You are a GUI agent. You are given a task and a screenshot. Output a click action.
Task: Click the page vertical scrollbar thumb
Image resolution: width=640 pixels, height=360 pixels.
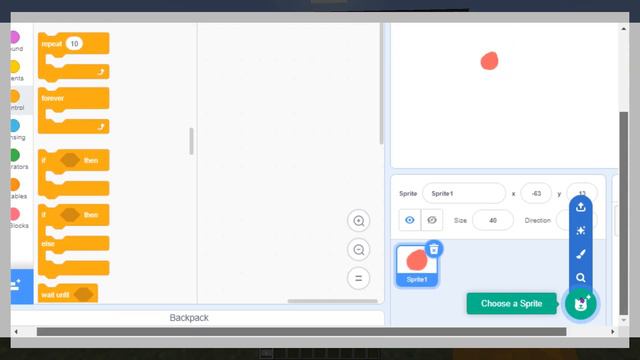pyautogui.click(x=624, y=213)
